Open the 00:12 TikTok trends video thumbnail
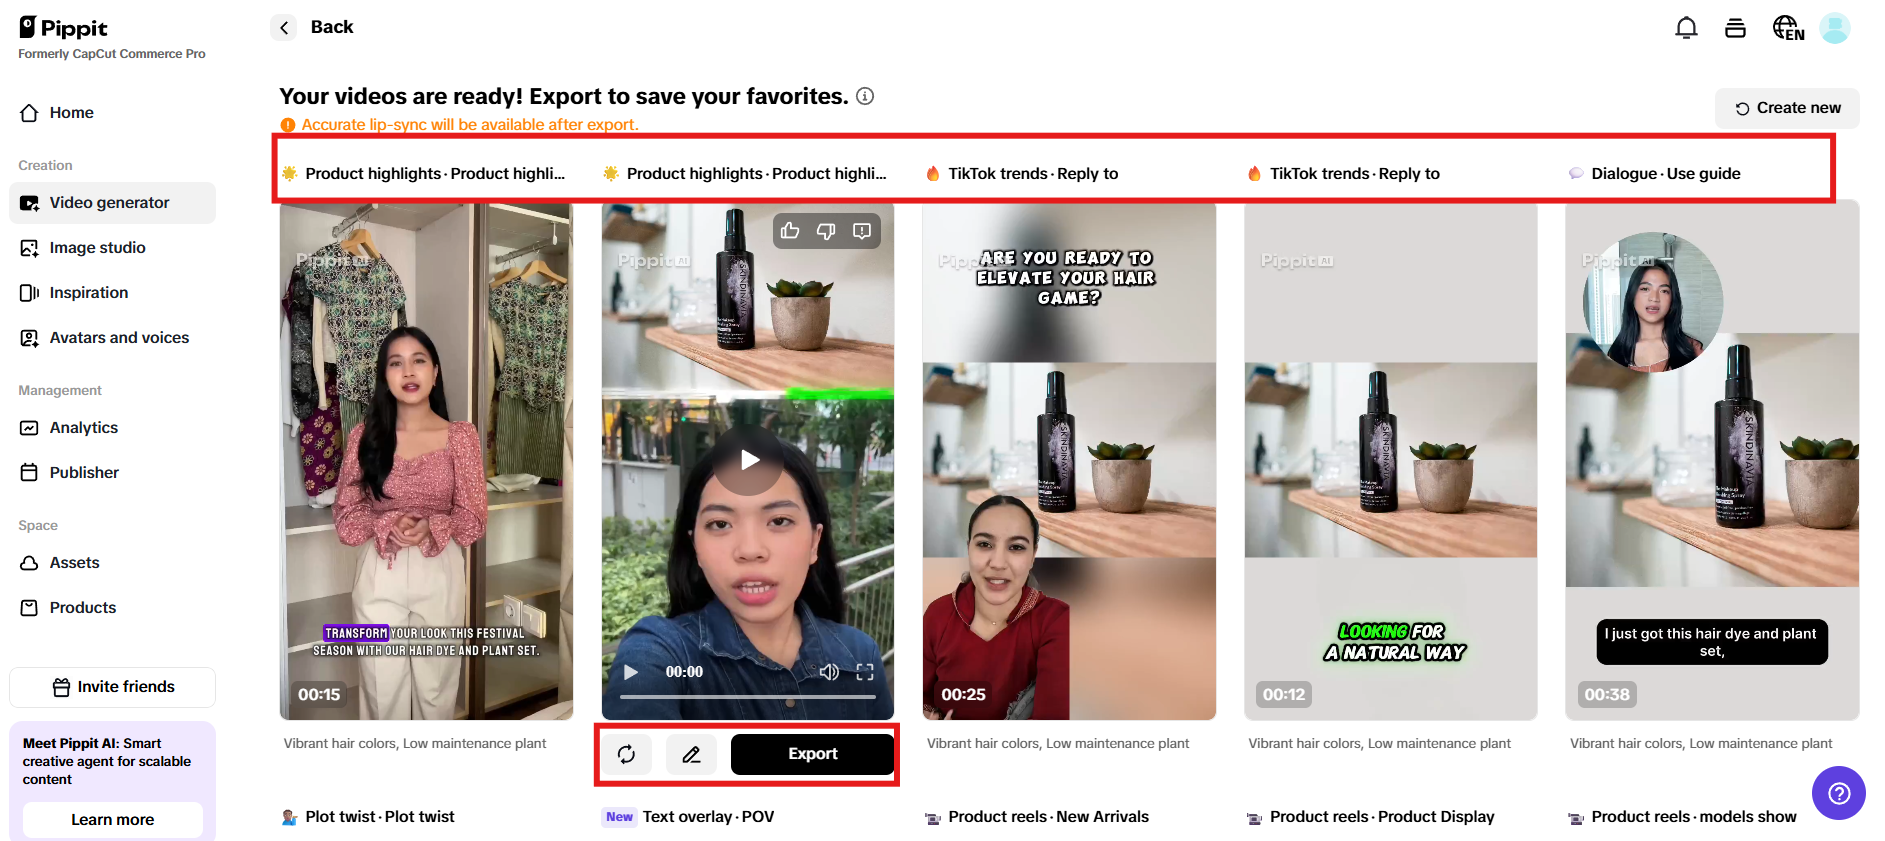The height and width of the screenshot is (841, 1885). point(1391,460)
